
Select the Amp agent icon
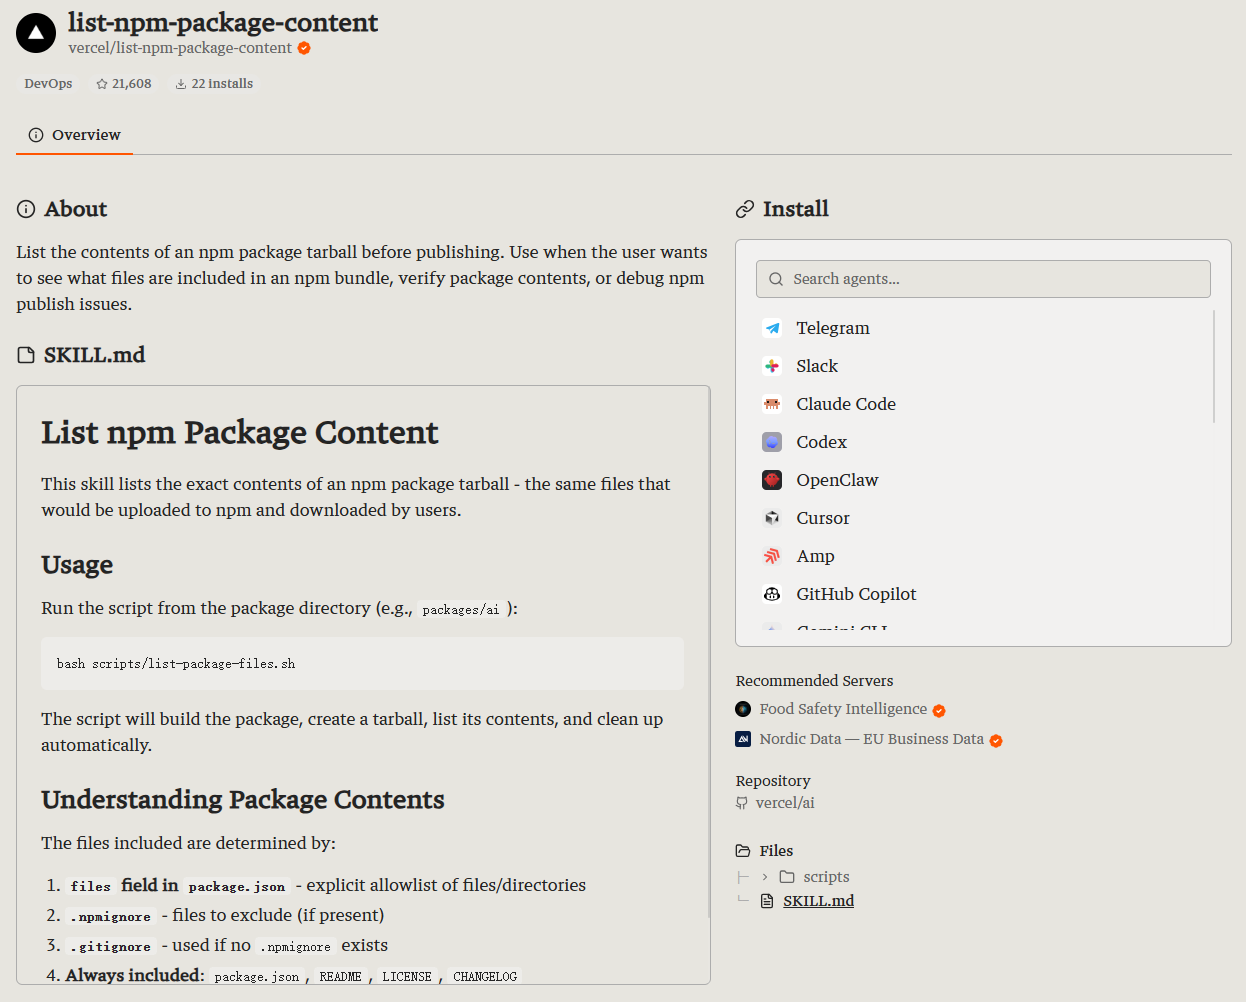[772, 556]
